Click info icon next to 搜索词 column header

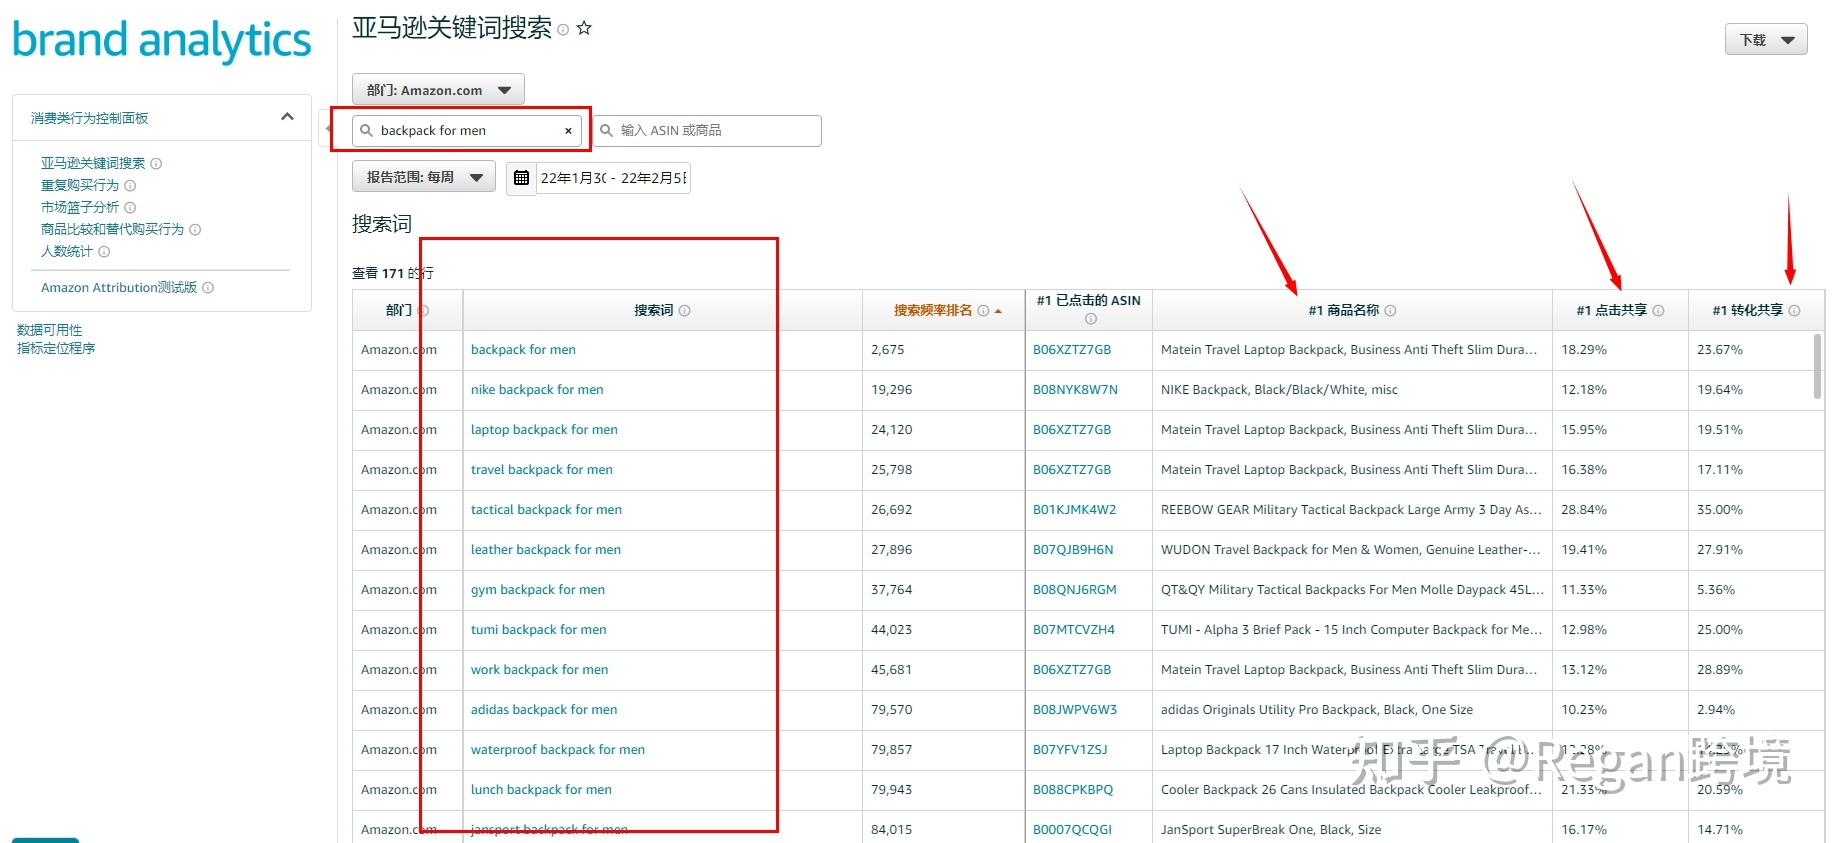pos(685,311)
